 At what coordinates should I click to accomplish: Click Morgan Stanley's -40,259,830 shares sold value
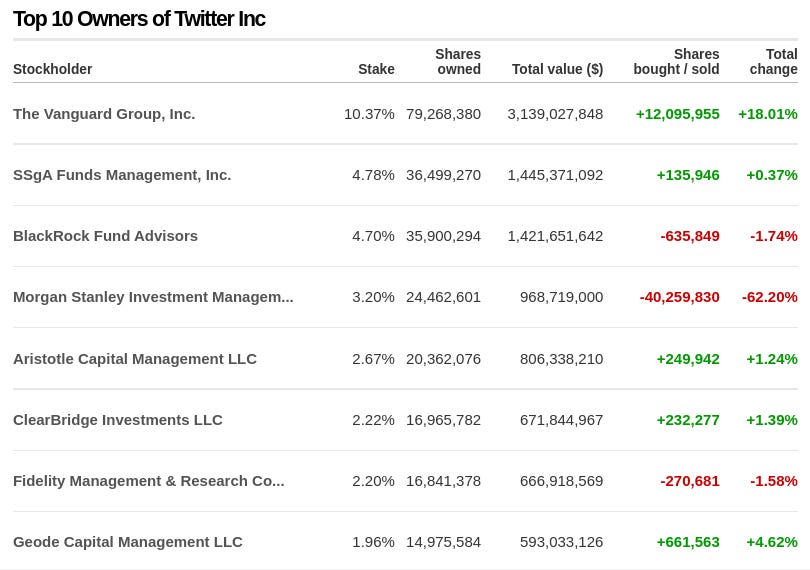click(680, 297)
